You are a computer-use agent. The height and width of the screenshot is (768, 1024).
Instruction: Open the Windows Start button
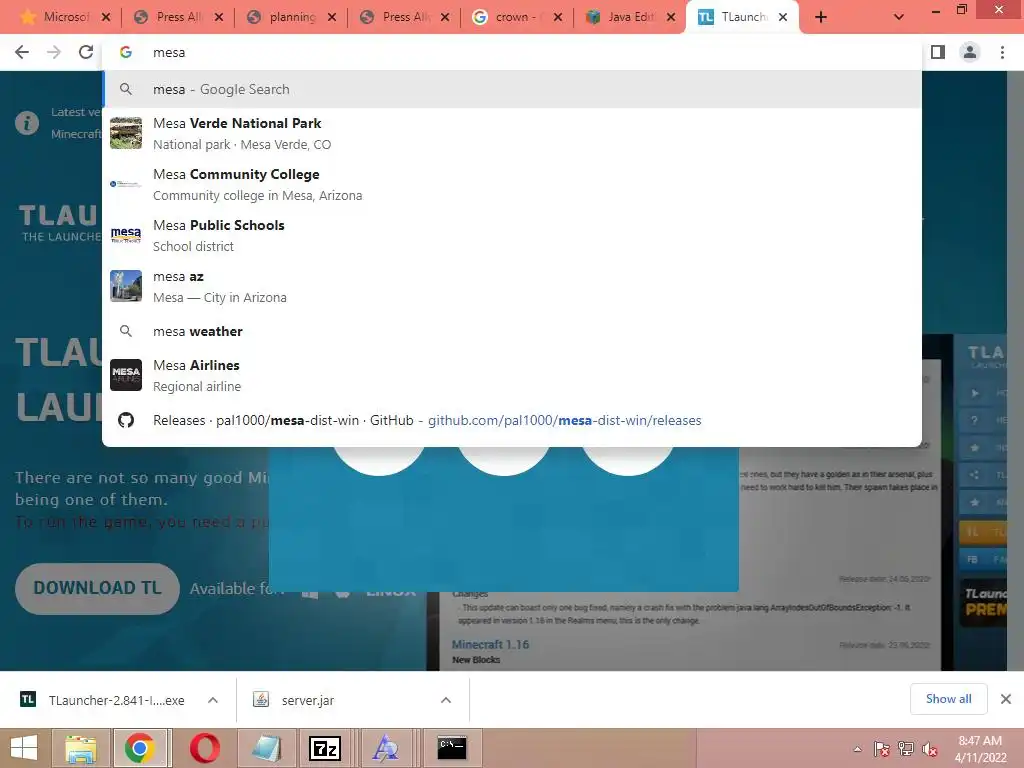24,748
